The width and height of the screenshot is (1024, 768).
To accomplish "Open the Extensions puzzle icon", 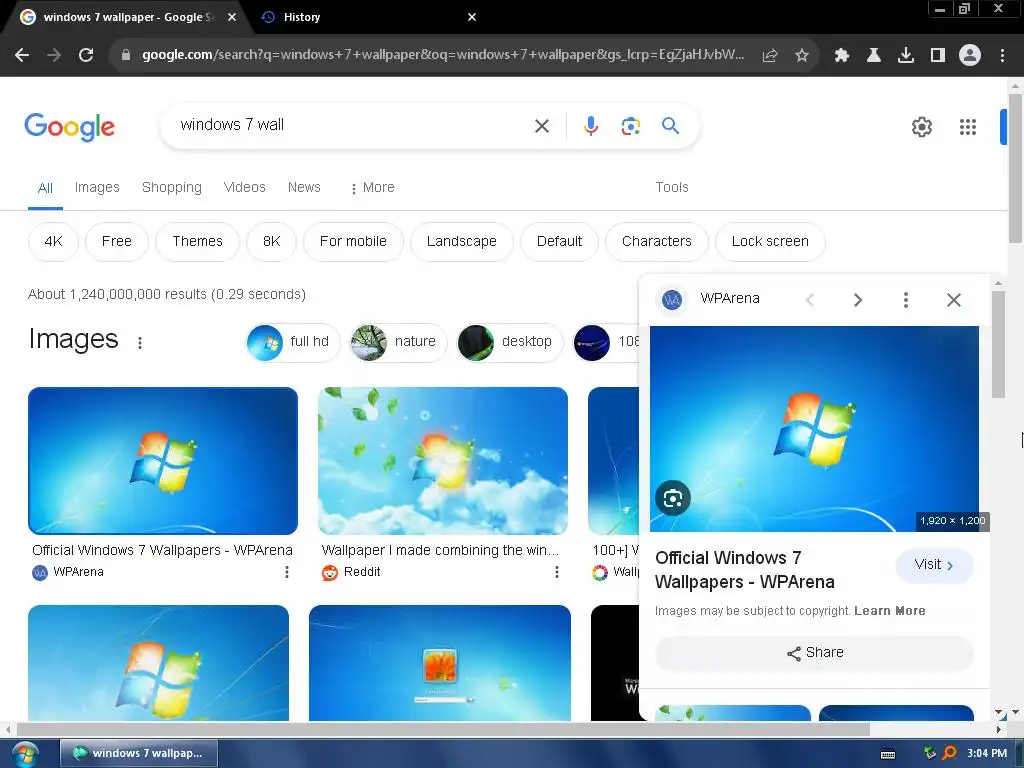I will (x=842, y=56).
